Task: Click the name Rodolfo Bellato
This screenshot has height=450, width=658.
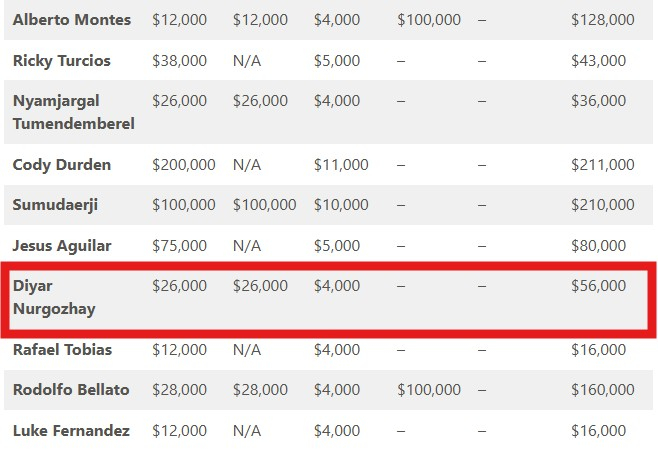Action: pyautogui.click(x=69, y=390)
